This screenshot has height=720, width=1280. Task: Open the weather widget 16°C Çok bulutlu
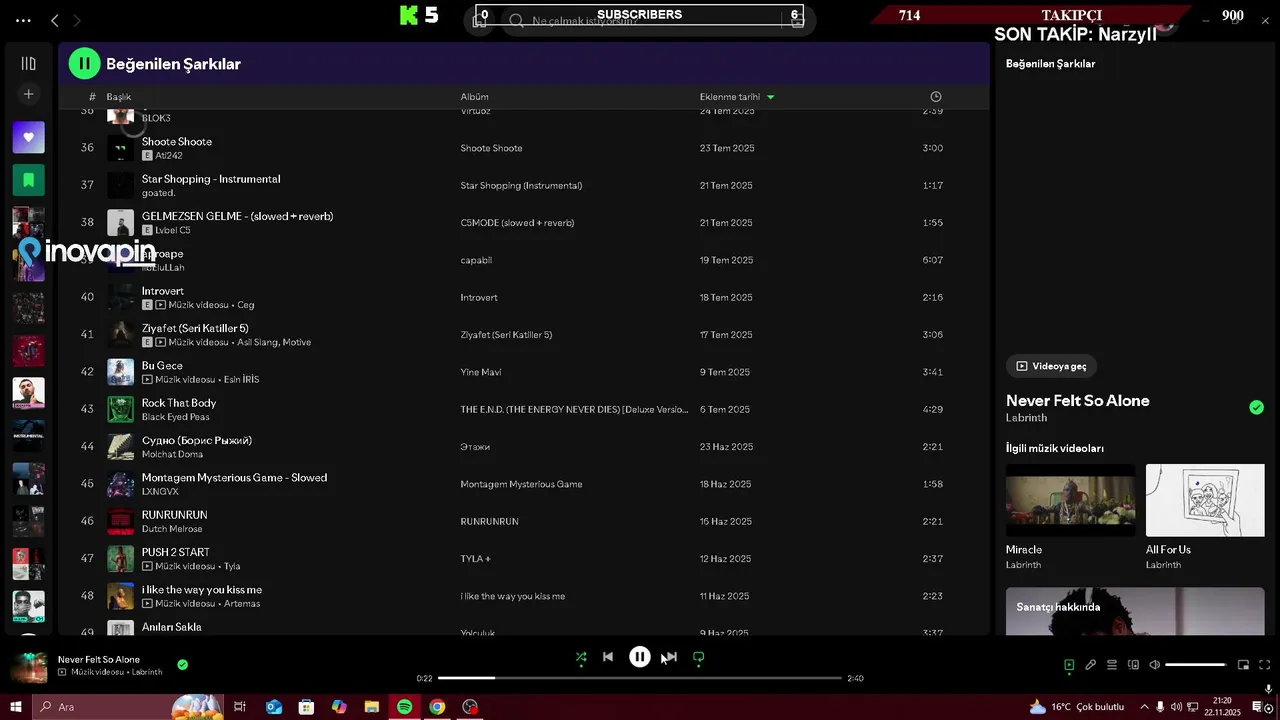(x=1076, y=707)
